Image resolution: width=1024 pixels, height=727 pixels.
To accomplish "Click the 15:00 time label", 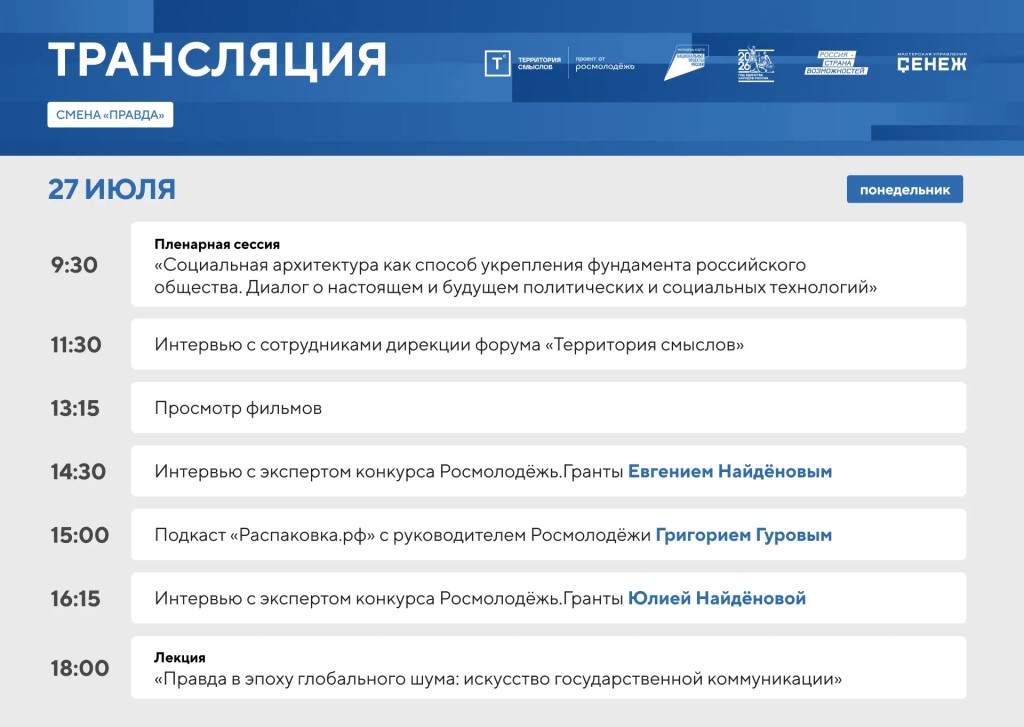I will [x=80, y=535].
